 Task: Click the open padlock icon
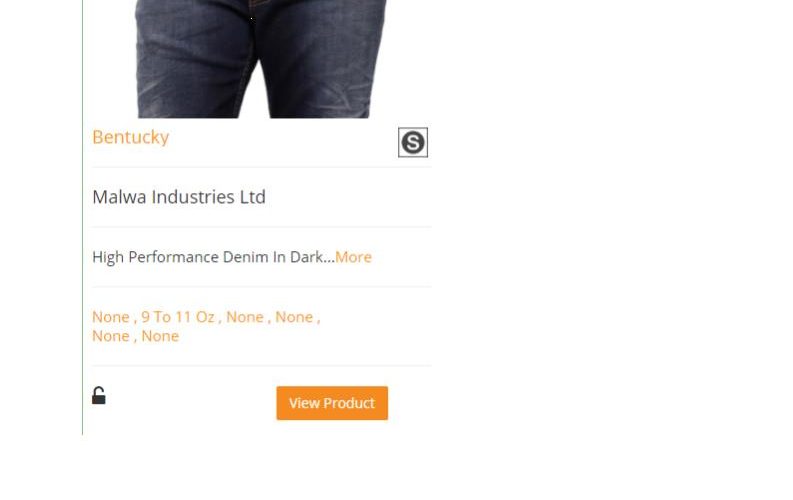(99, 395)
